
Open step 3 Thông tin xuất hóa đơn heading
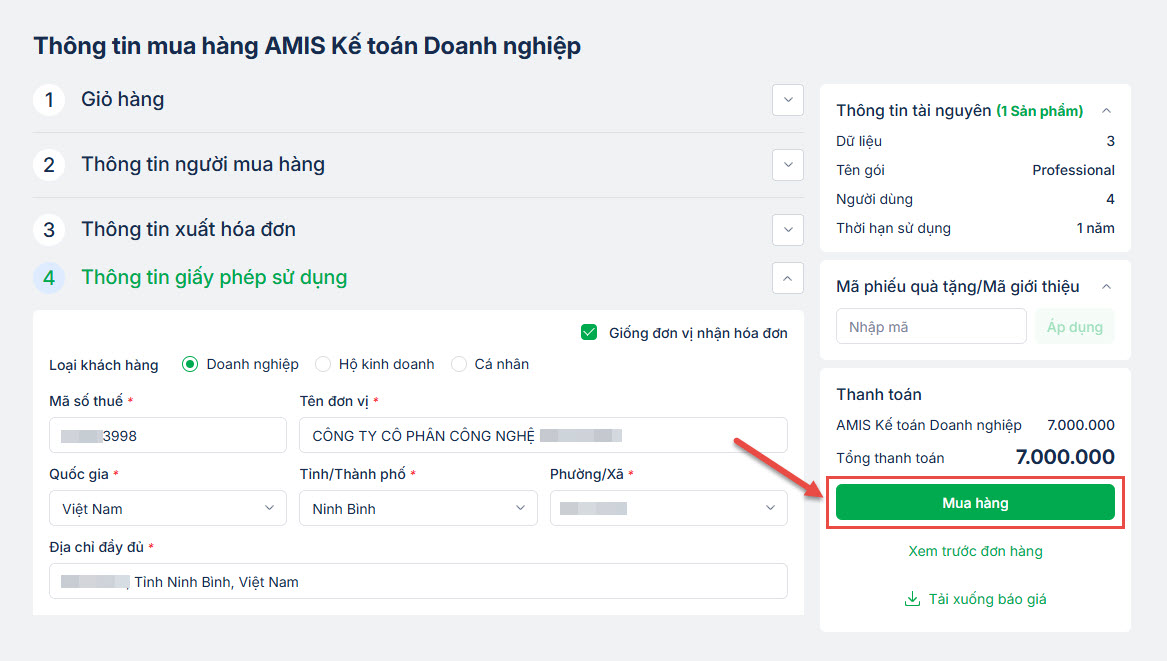point(188,229)
